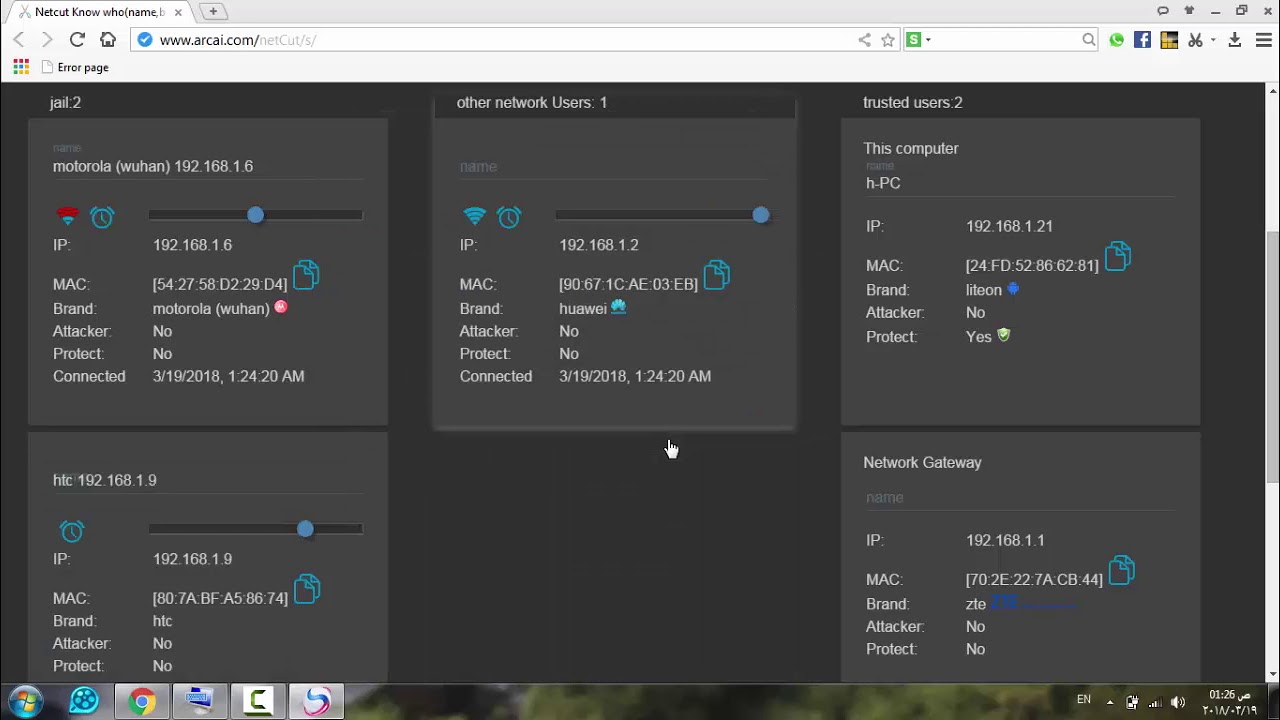Open Error page bookmark
1280x720 pixels.
coord(75,67)
